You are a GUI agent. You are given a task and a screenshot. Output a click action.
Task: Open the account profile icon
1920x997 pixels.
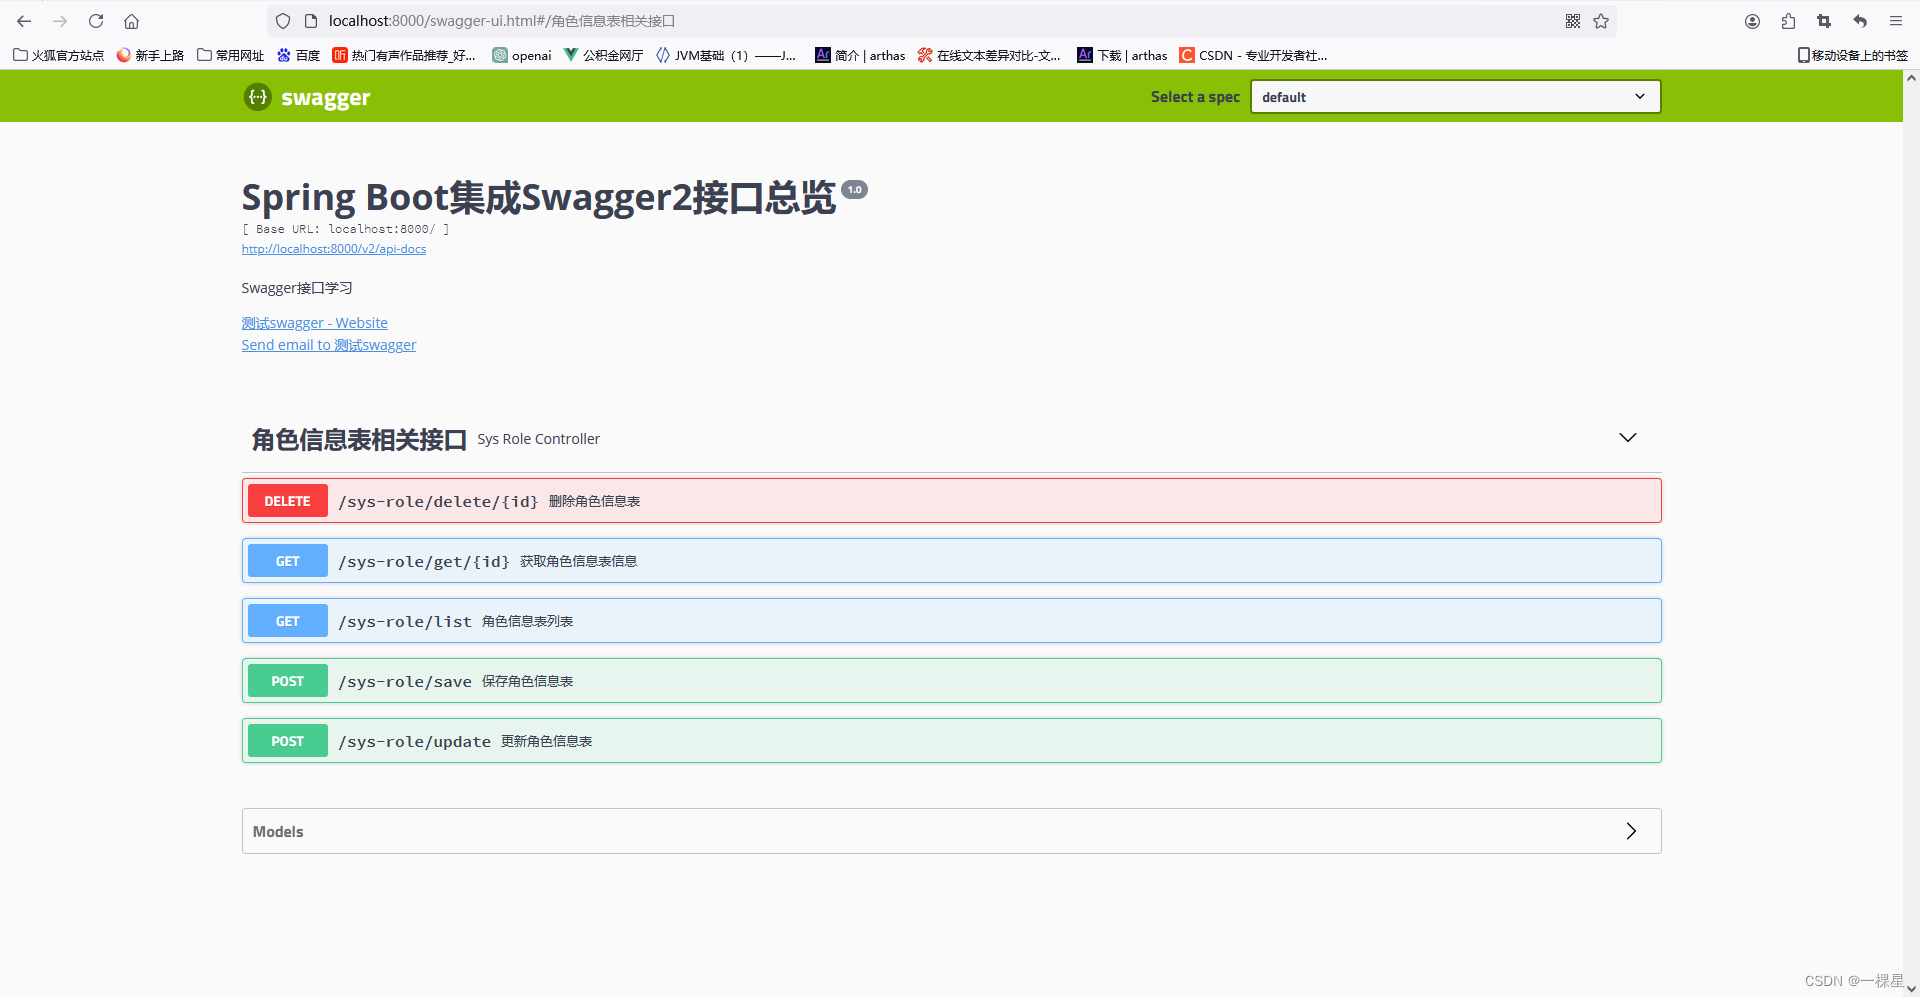[1752, 21]
